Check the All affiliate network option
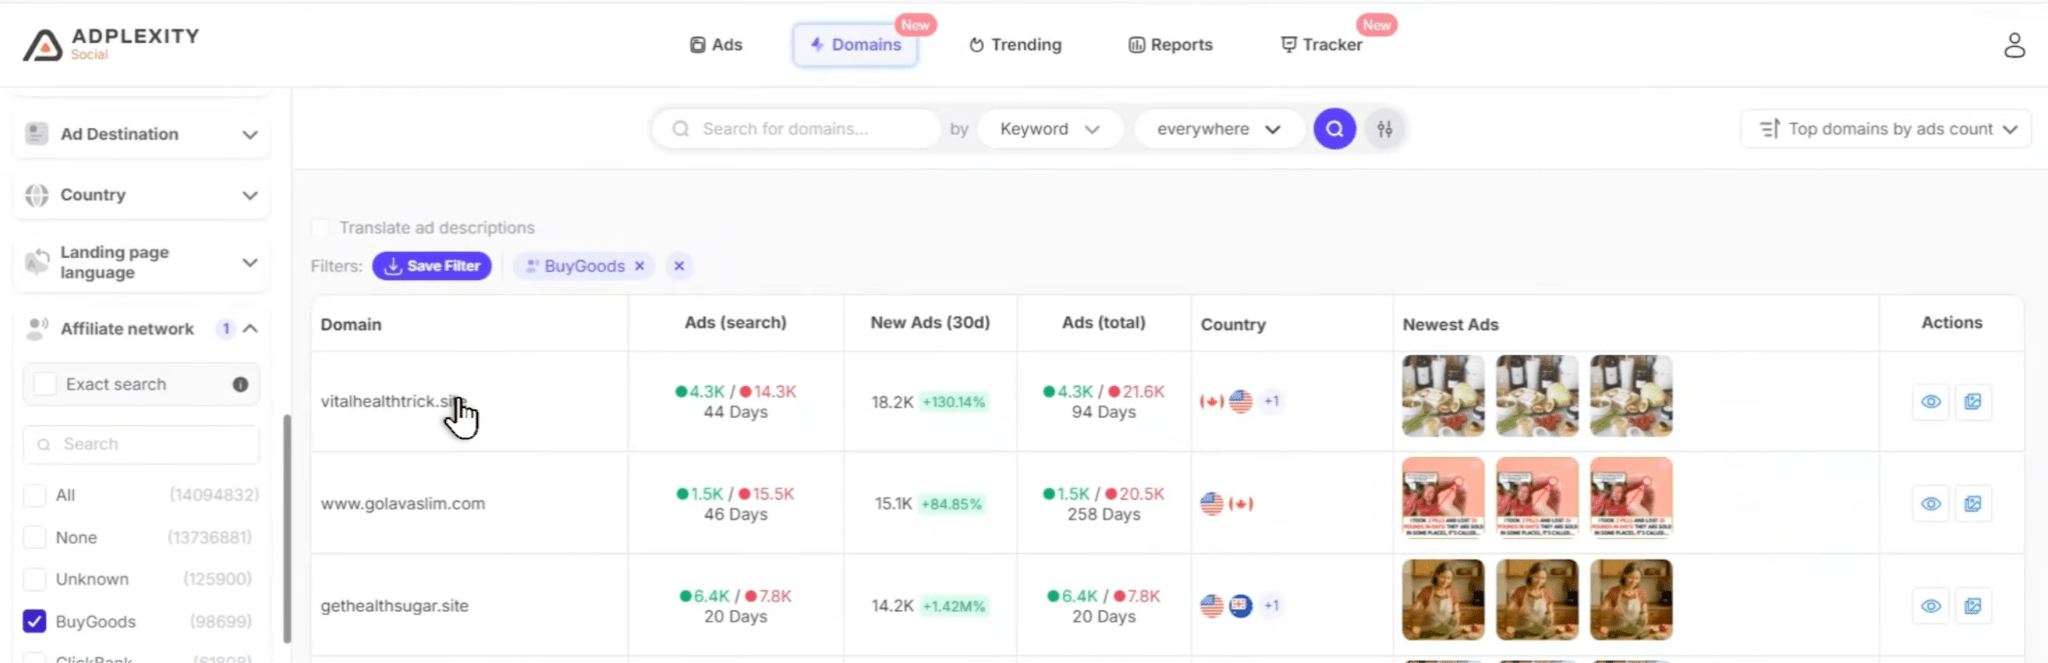2048x663 pixels. (x=34, y=495)
